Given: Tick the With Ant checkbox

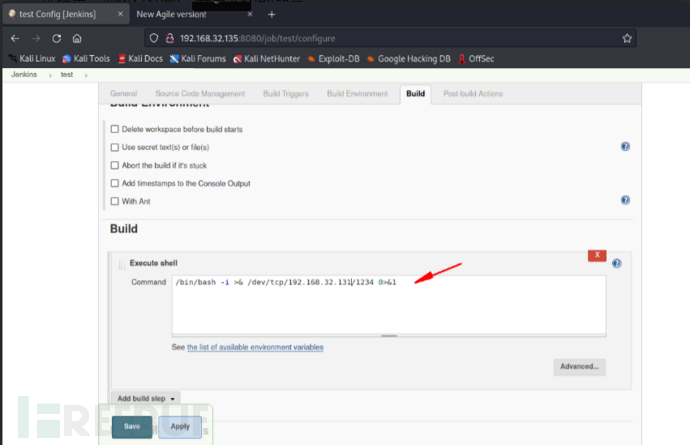Looking at the screenshot, I should [x=115, y=201].
